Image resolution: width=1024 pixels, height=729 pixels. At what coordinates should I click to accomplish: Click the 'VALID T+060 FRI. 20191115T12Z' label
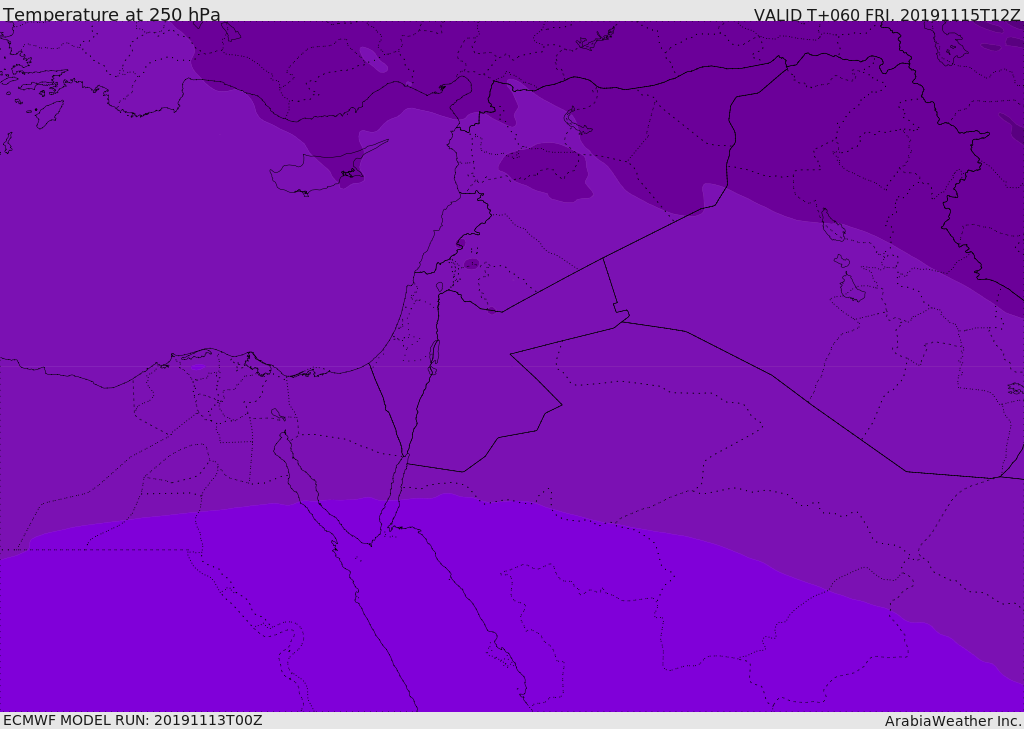(886, 15)
